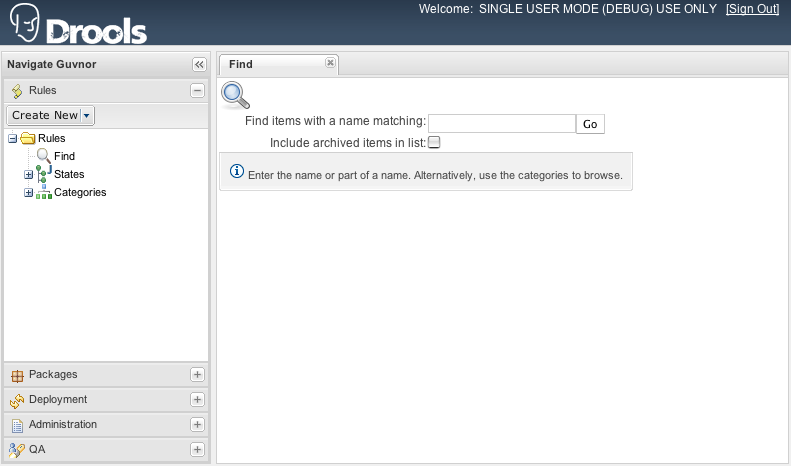791x466 pixels.
Task: Click the QA panel icon
Action: tap(17, 450)
